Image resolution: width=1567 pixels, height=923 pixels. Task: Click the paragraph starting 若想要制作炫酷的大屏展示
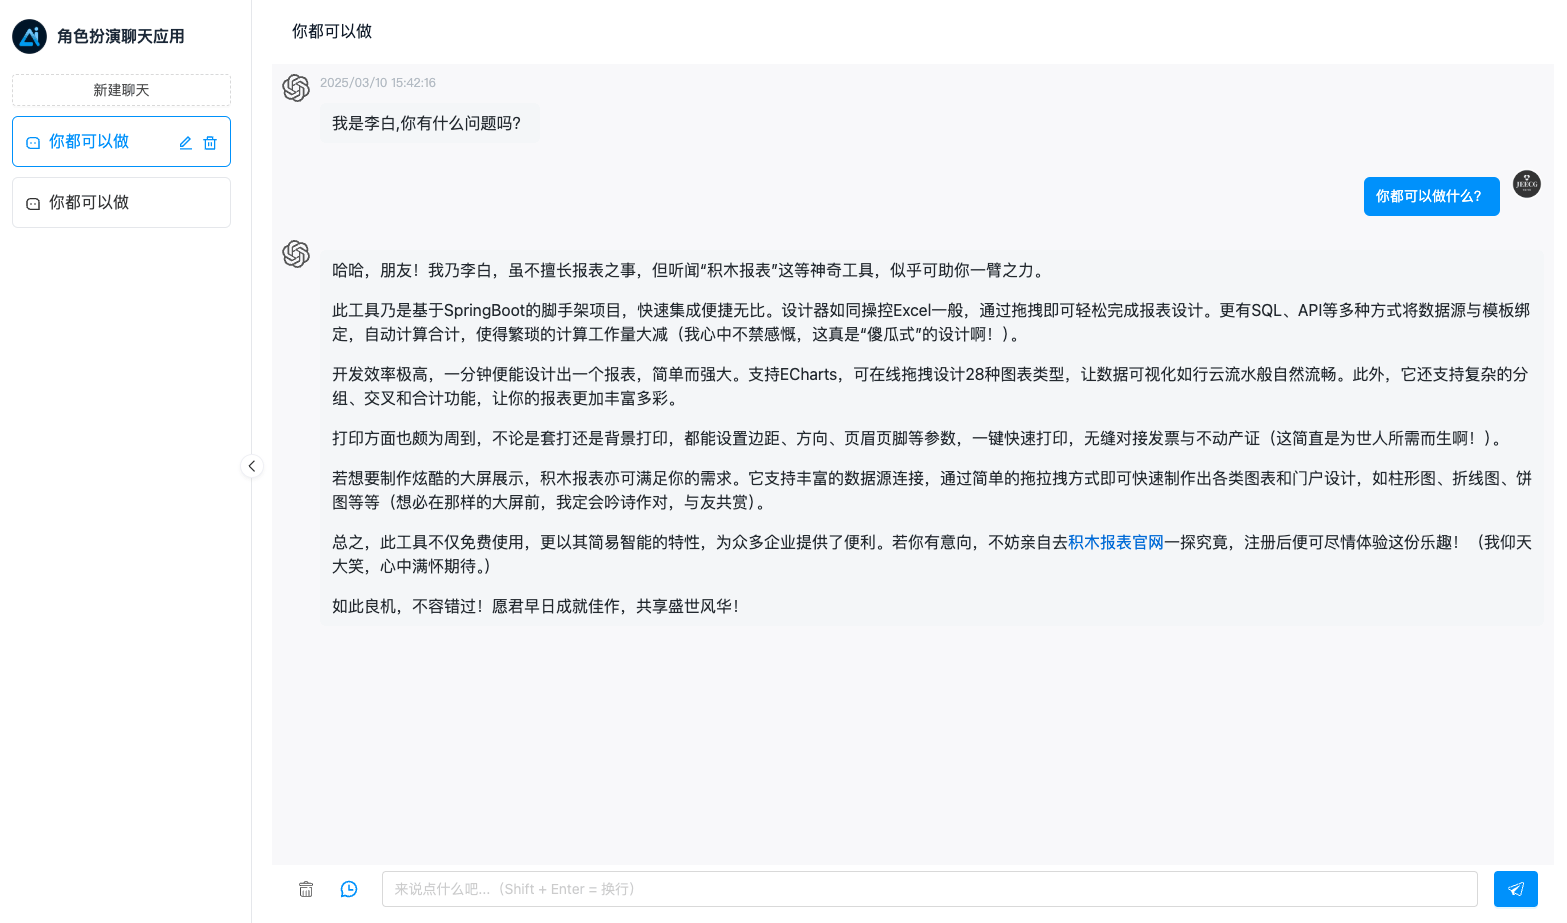[931, 490]
